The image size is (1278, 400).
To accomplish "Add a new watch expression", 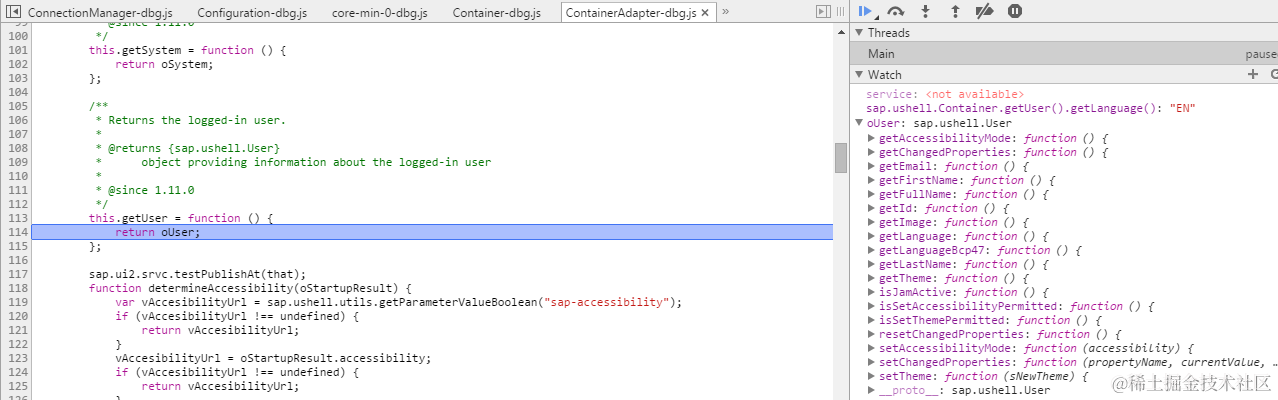I will (x=1252, y=74).
